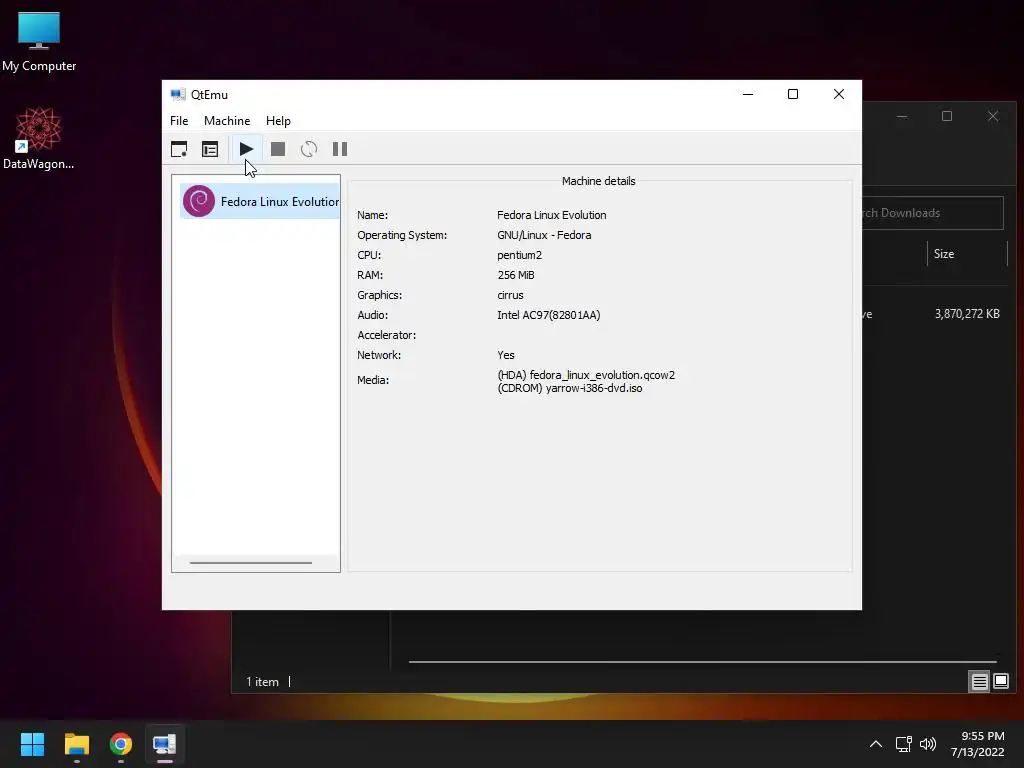Maximize the QtEmu window
Screen dimensions: 1024x768
pyautogui.click(x=793, y=95)
